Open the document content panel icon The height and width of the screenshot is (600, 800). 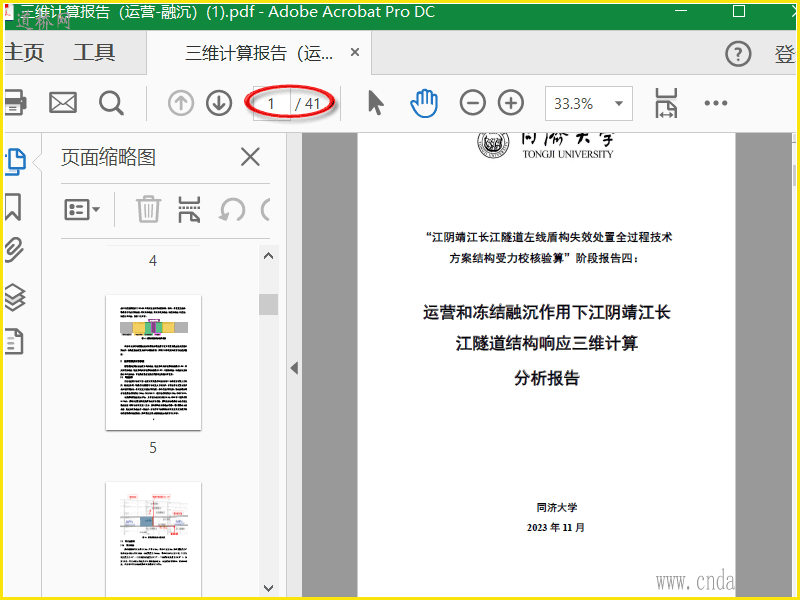point(14,341)
